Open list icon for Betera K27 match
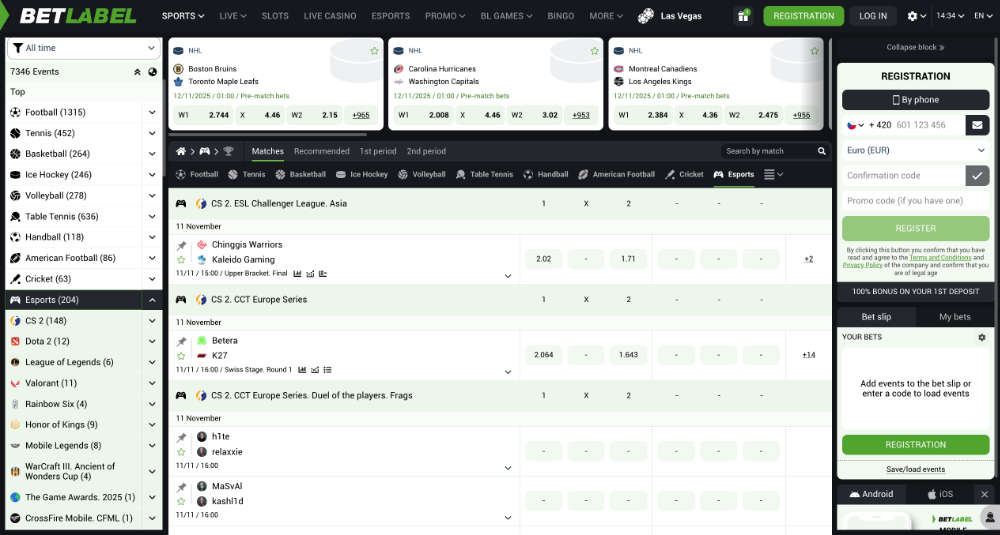 [328, 369]
